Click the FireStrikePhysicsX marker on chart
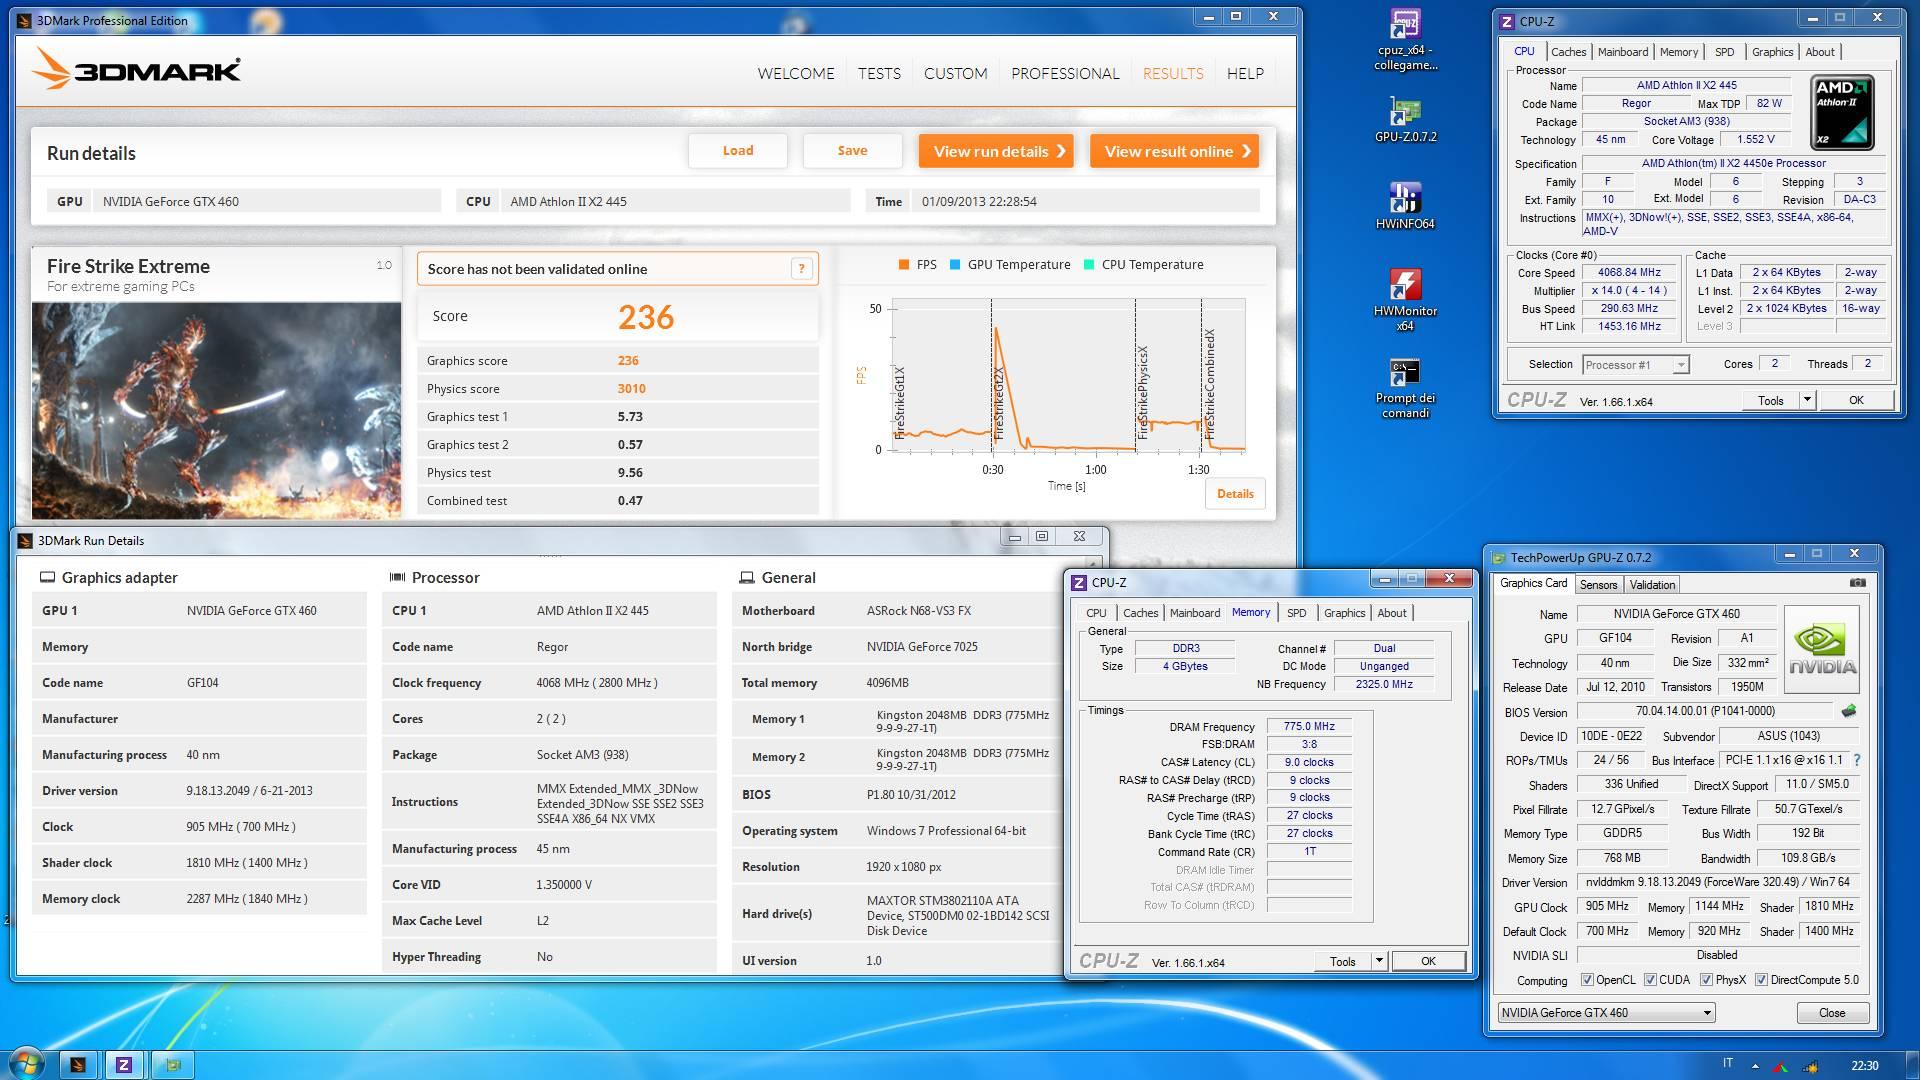This screenshot has height=1080, width=1920. [x=1142, y=393]
